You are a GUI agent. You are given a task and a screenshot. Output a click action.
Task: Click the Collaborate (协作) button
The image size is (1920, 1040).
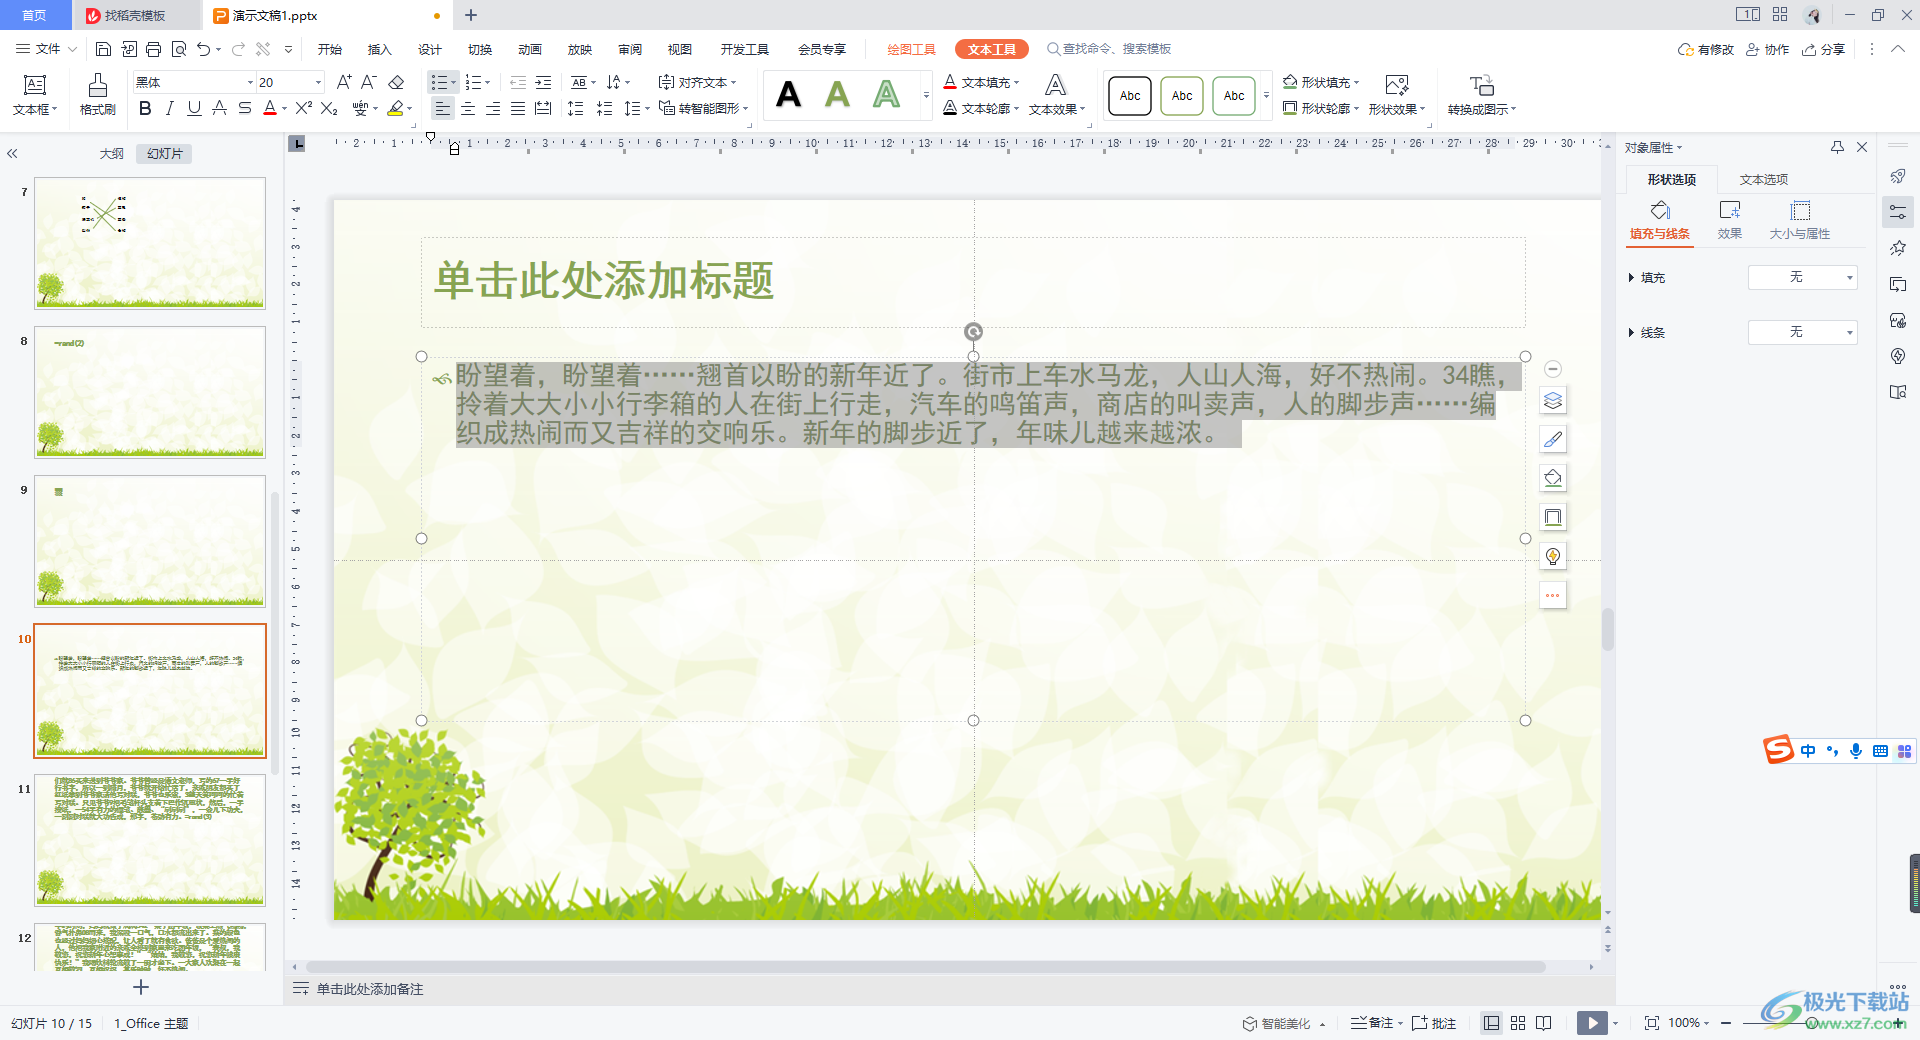pos(1767,49)
